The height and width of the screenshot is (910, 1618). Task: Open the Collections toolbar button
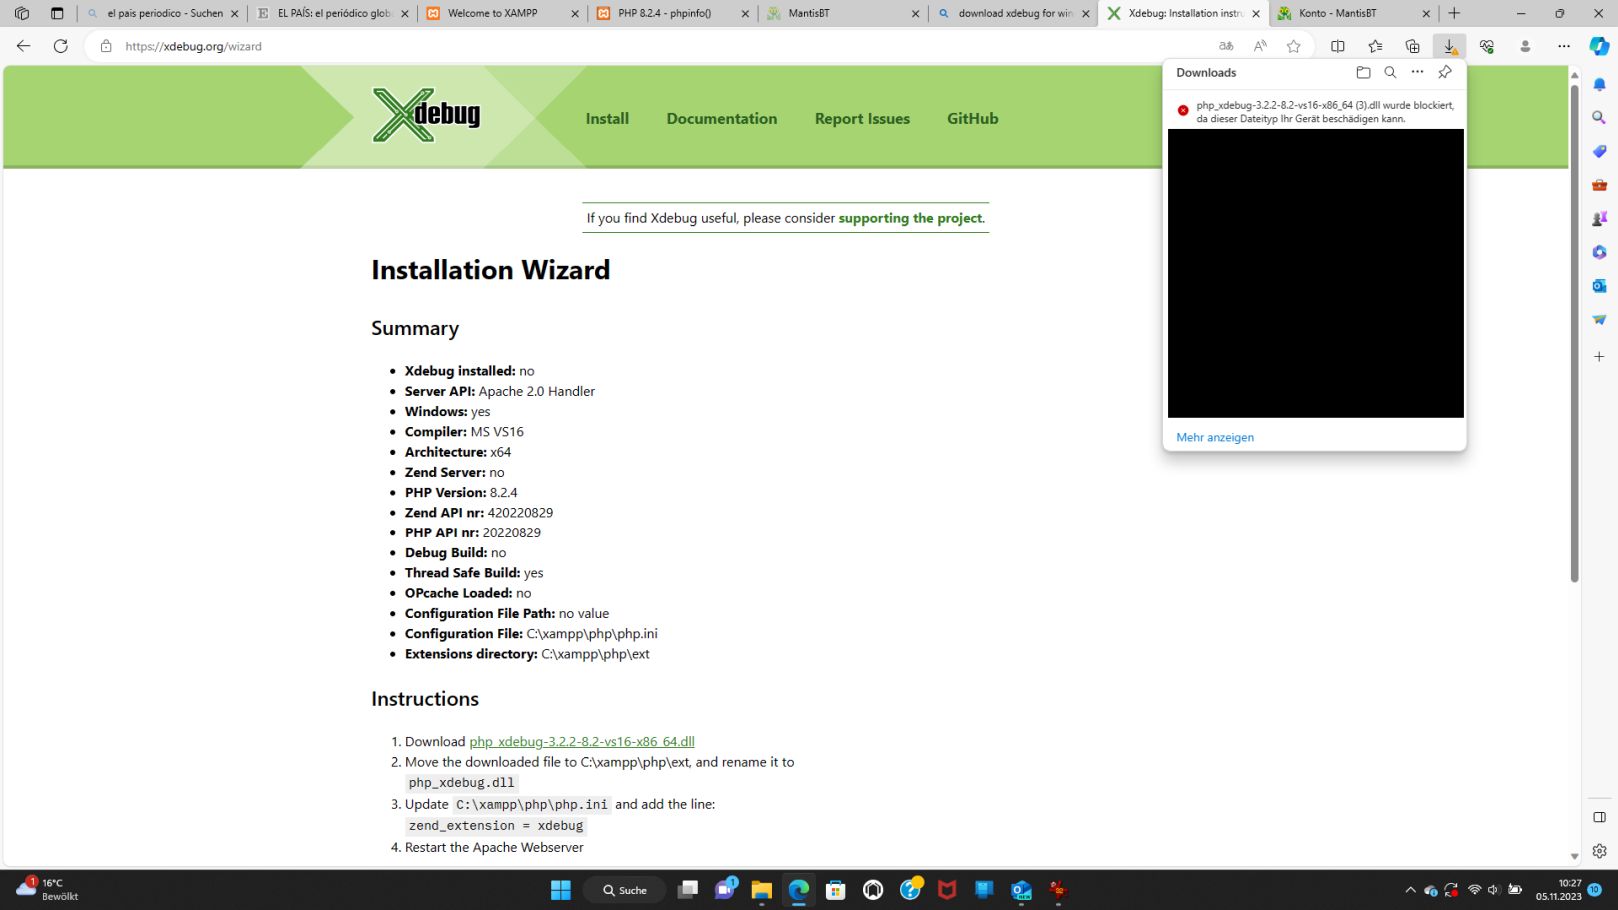(1412, 46)
